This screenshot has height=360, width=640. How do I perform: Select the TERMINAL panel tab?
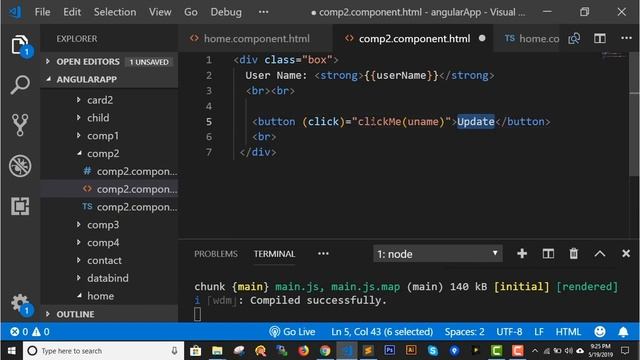click(274, 254)
